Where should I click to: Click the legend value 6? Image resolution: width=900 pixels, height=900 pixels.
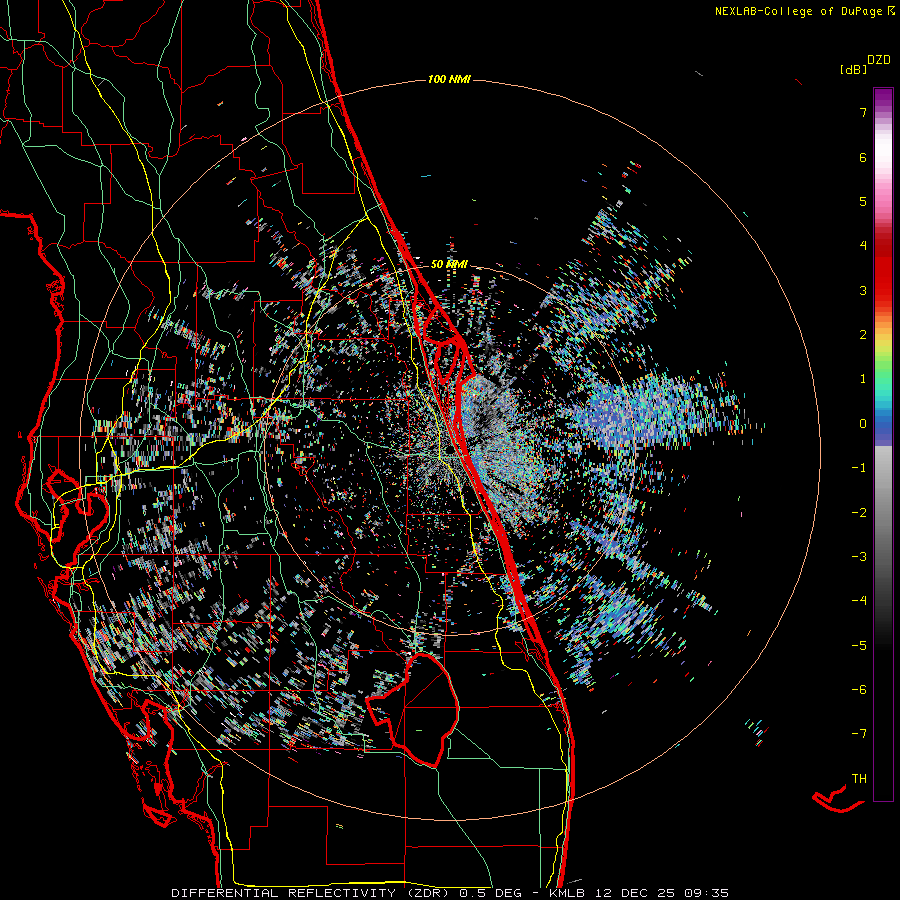[863, 157]
